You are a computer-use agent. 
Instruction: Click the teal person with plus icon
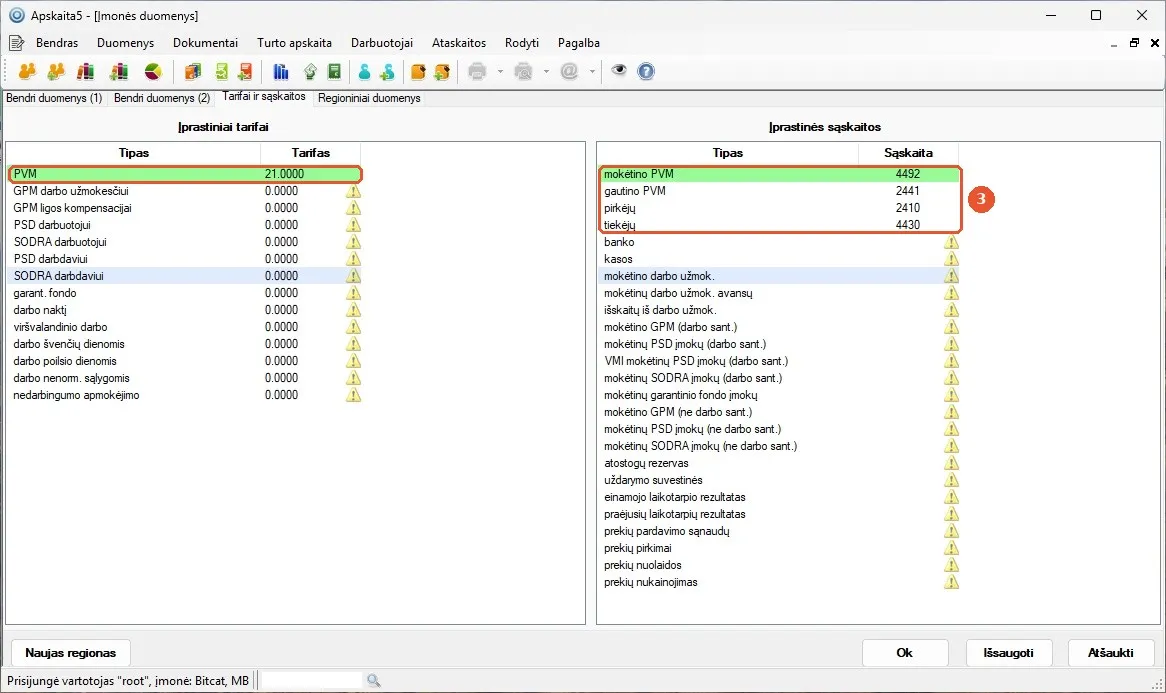tap(387, 71)
